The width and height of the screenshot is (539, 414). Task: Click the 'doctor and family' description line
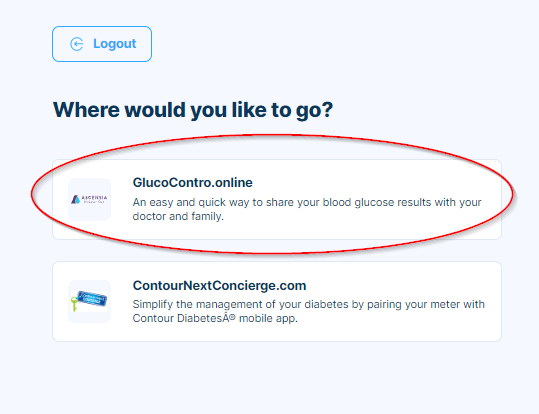(x=178, y=216)
